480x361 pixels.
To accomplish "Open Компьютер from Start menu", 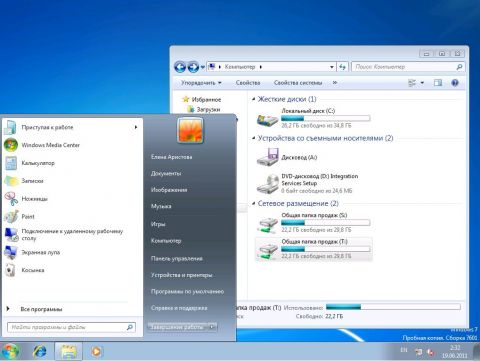I will (166, 240).
